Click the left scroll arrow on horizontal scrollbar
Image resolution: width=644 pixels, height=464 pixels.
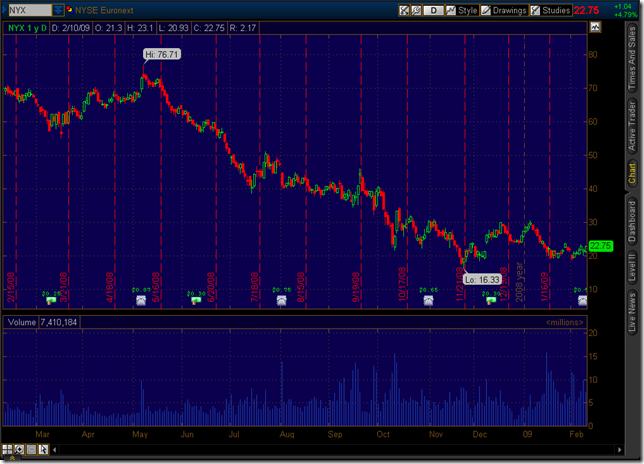(55, 450)
